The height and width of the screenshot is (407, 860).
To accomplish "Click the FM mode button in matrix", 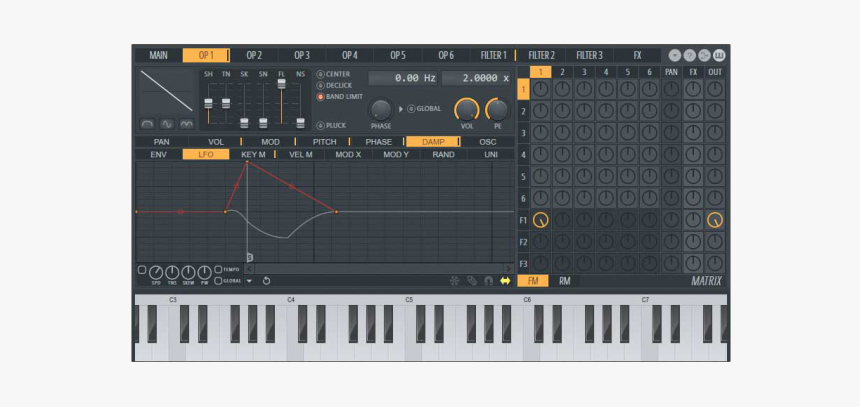I will [x=534, y=281].
